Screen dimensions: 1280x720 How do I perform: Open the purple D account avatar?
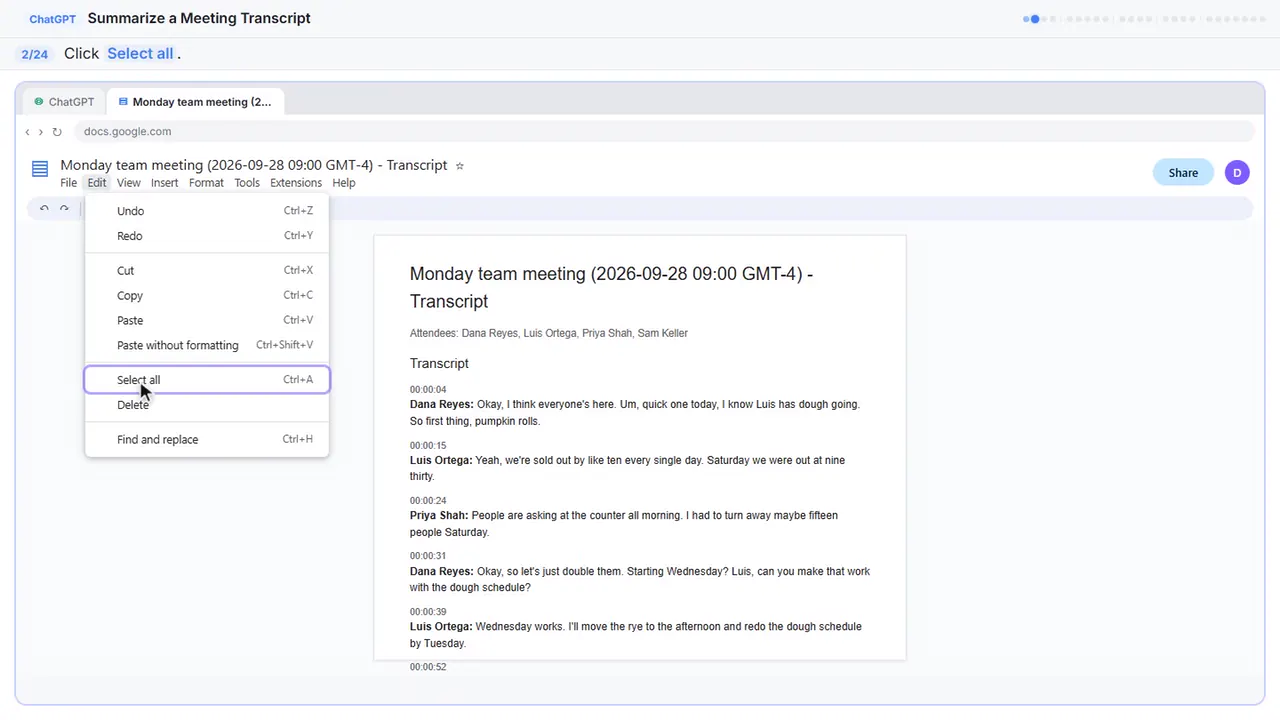1237,172
